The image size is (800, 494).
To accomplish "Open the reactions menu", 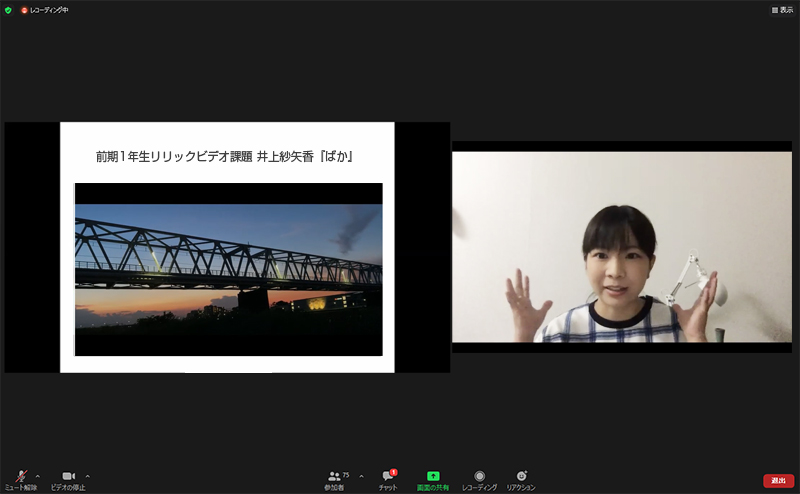I will click(x=520, y=477).
